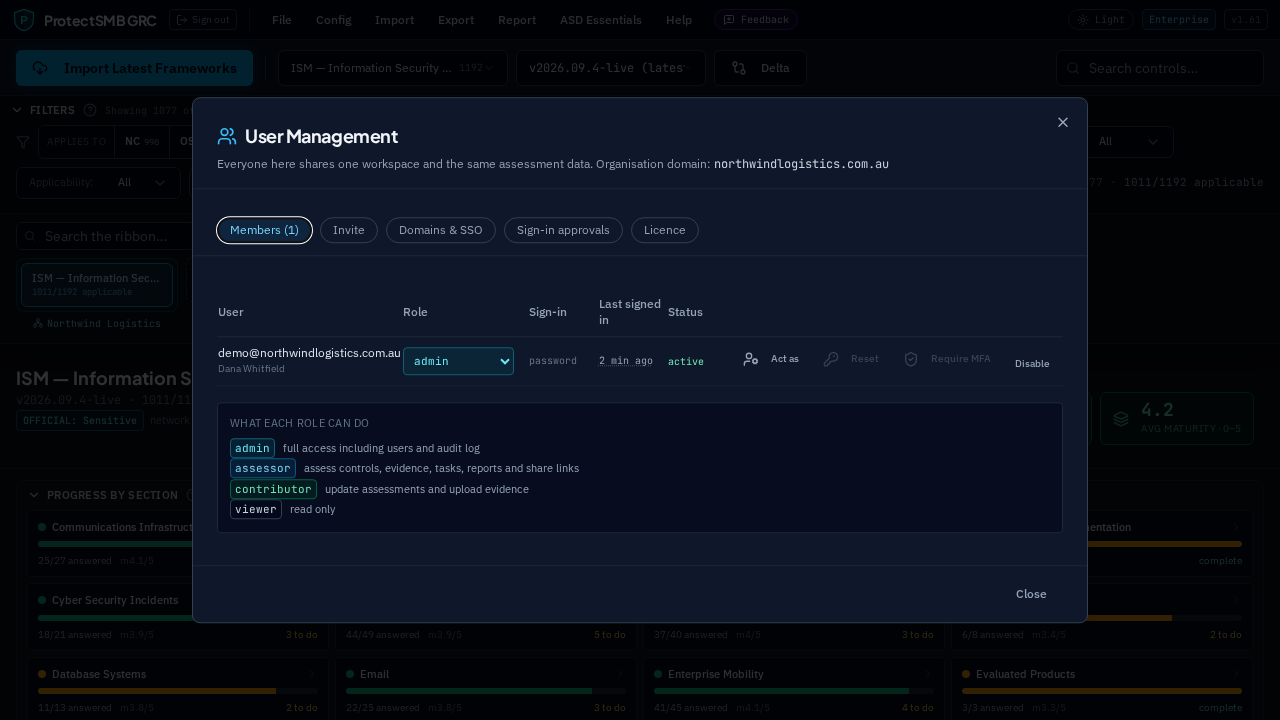Screen dimensions: 1280x720
Task: Click the Evaluated Products progress bar
Action: tap(1102, 691)
